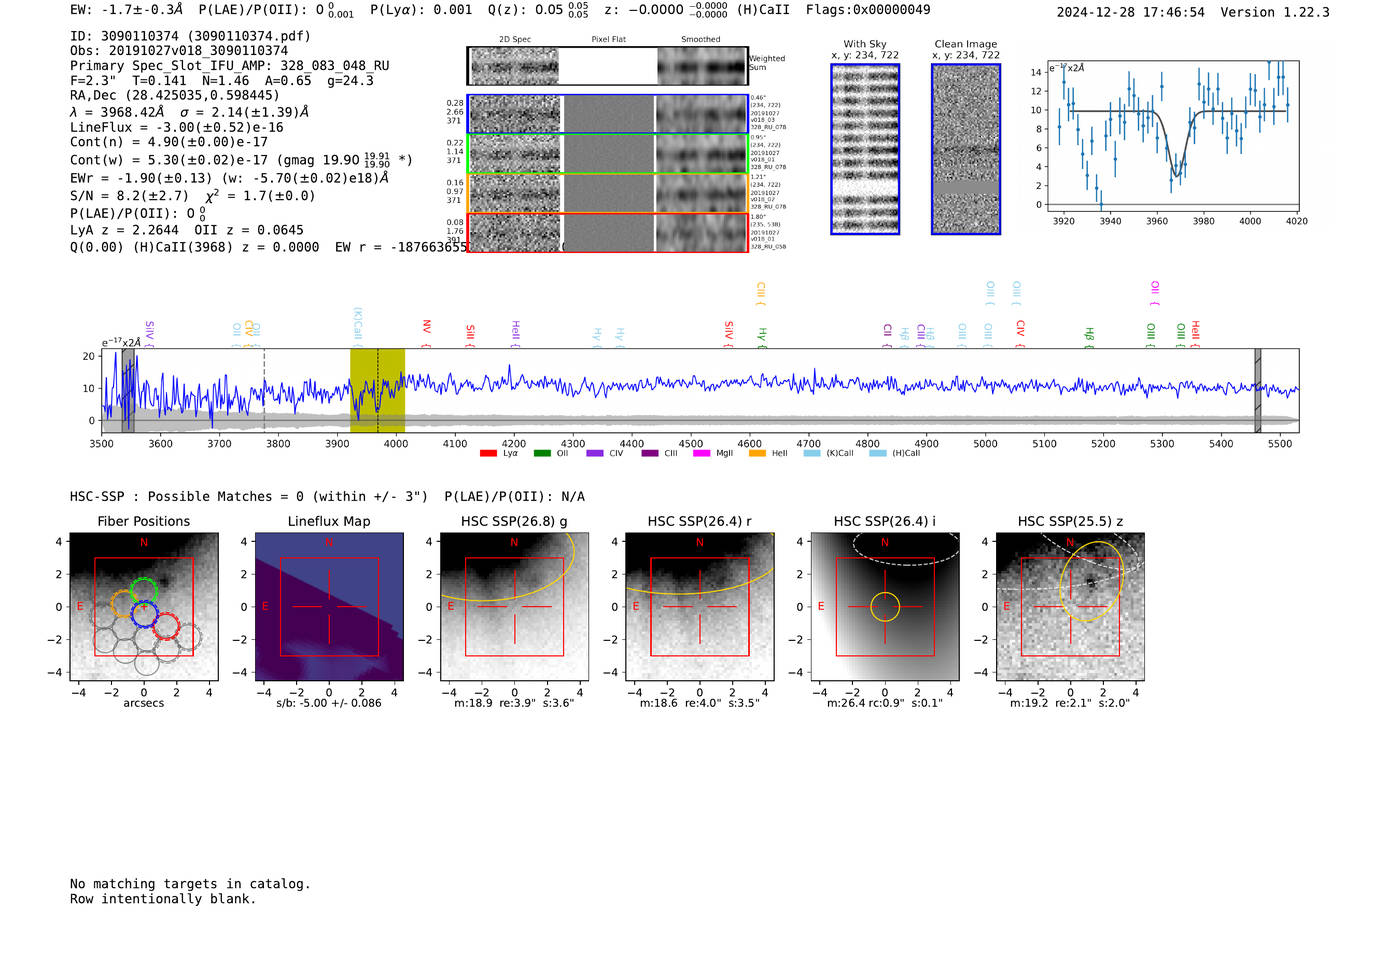Screen dimensions: 1400x953
Task: Click the purple HeII label above the spectrum
Action: (x=516, y=334)
